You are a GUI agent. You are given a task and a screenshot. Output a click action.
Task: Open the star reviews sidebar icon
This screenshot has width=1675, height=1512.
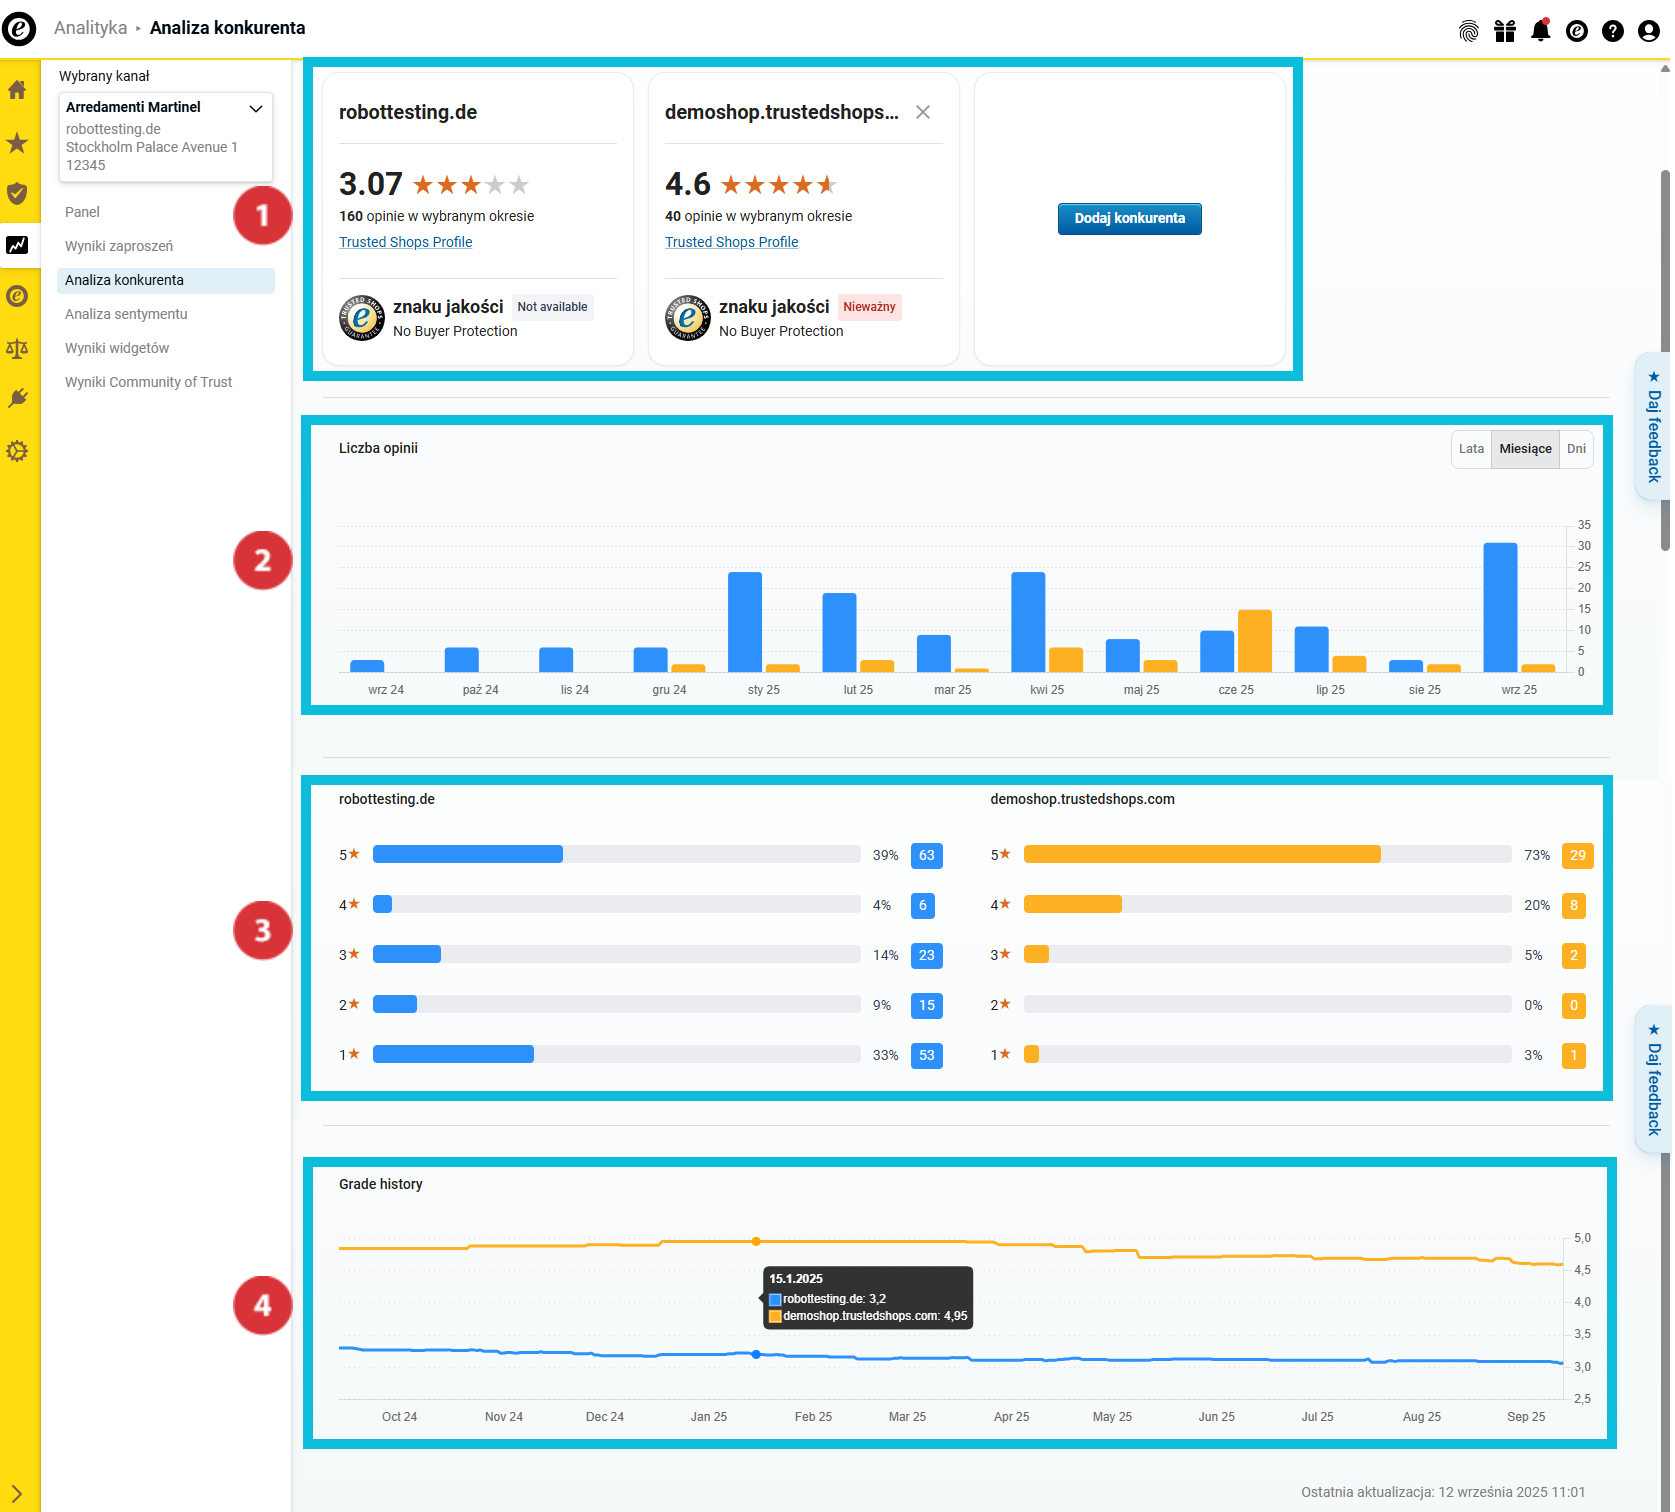coord(17,143)
